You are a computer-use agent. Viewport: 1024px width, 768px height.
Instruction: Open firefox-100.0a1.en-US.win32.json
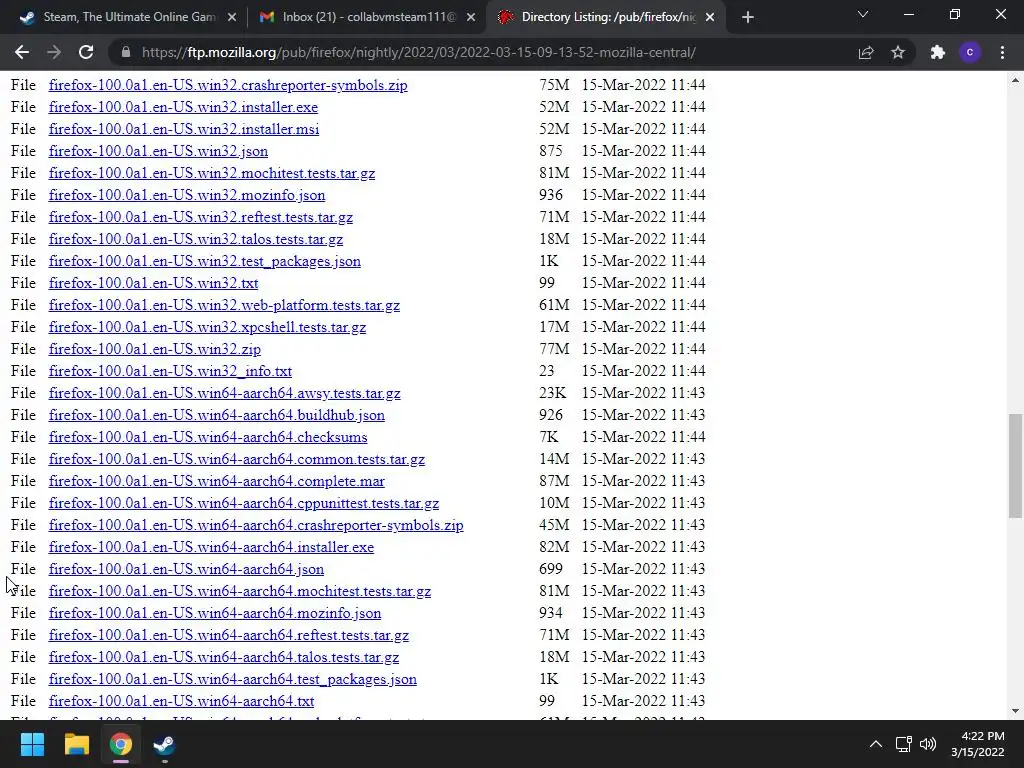tap(158, 152)
